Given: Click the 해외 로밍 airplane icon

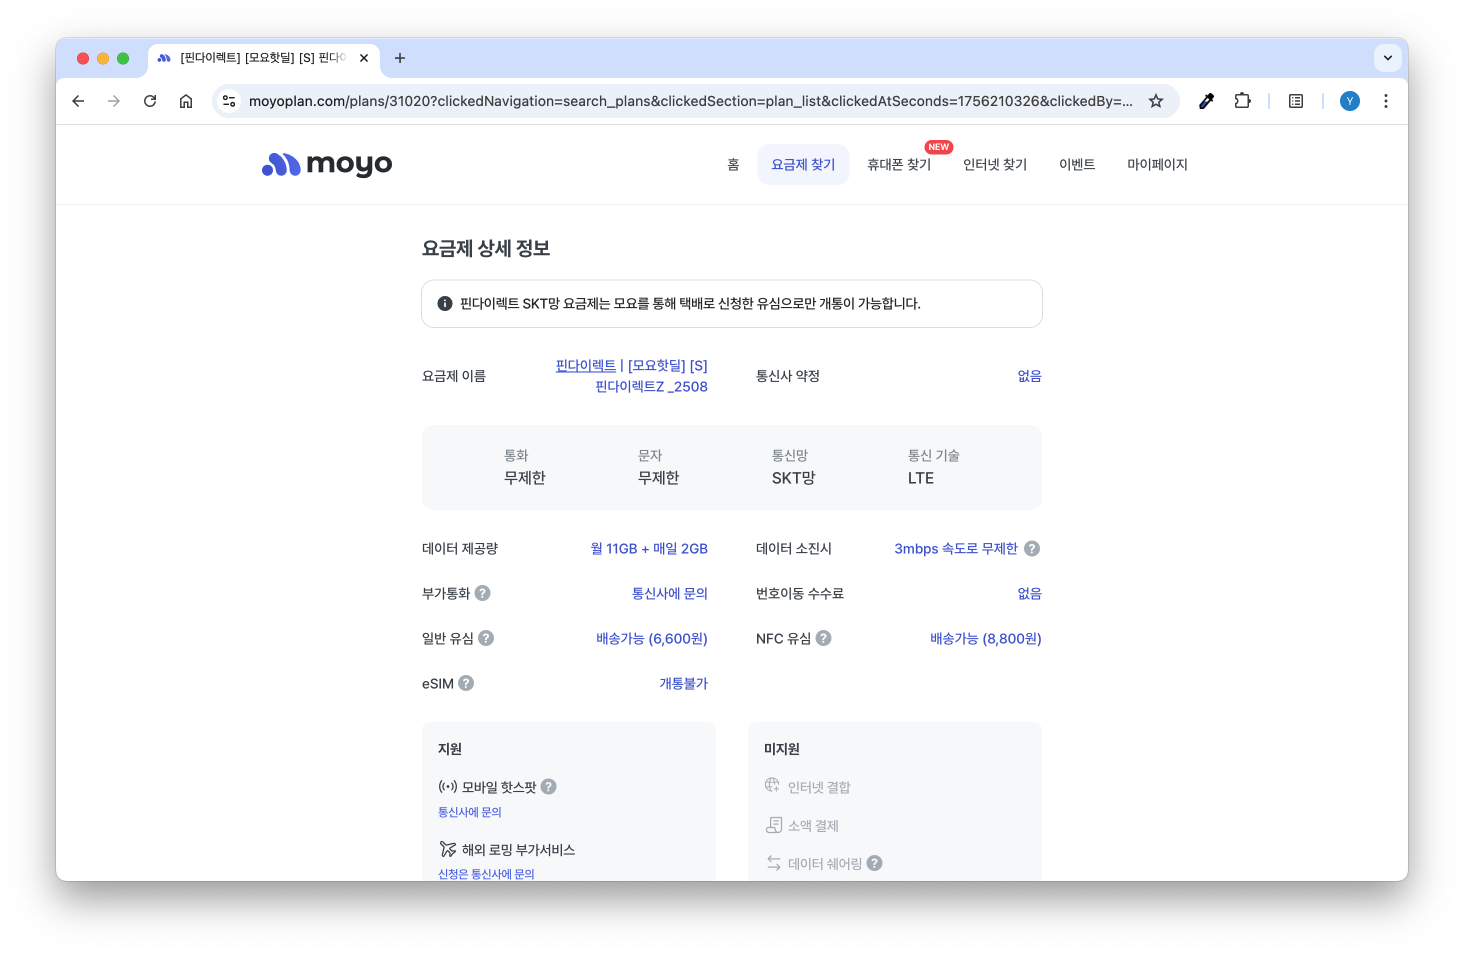Looking at the screenshot, I should coord(448,849).
